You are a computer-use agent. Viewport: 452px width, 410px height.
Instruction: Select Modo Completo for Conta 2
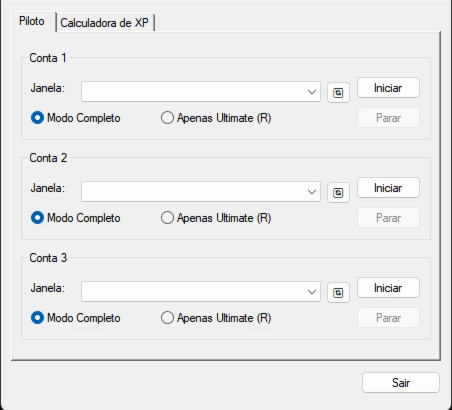pyautogui.click(x=75, y=218)
